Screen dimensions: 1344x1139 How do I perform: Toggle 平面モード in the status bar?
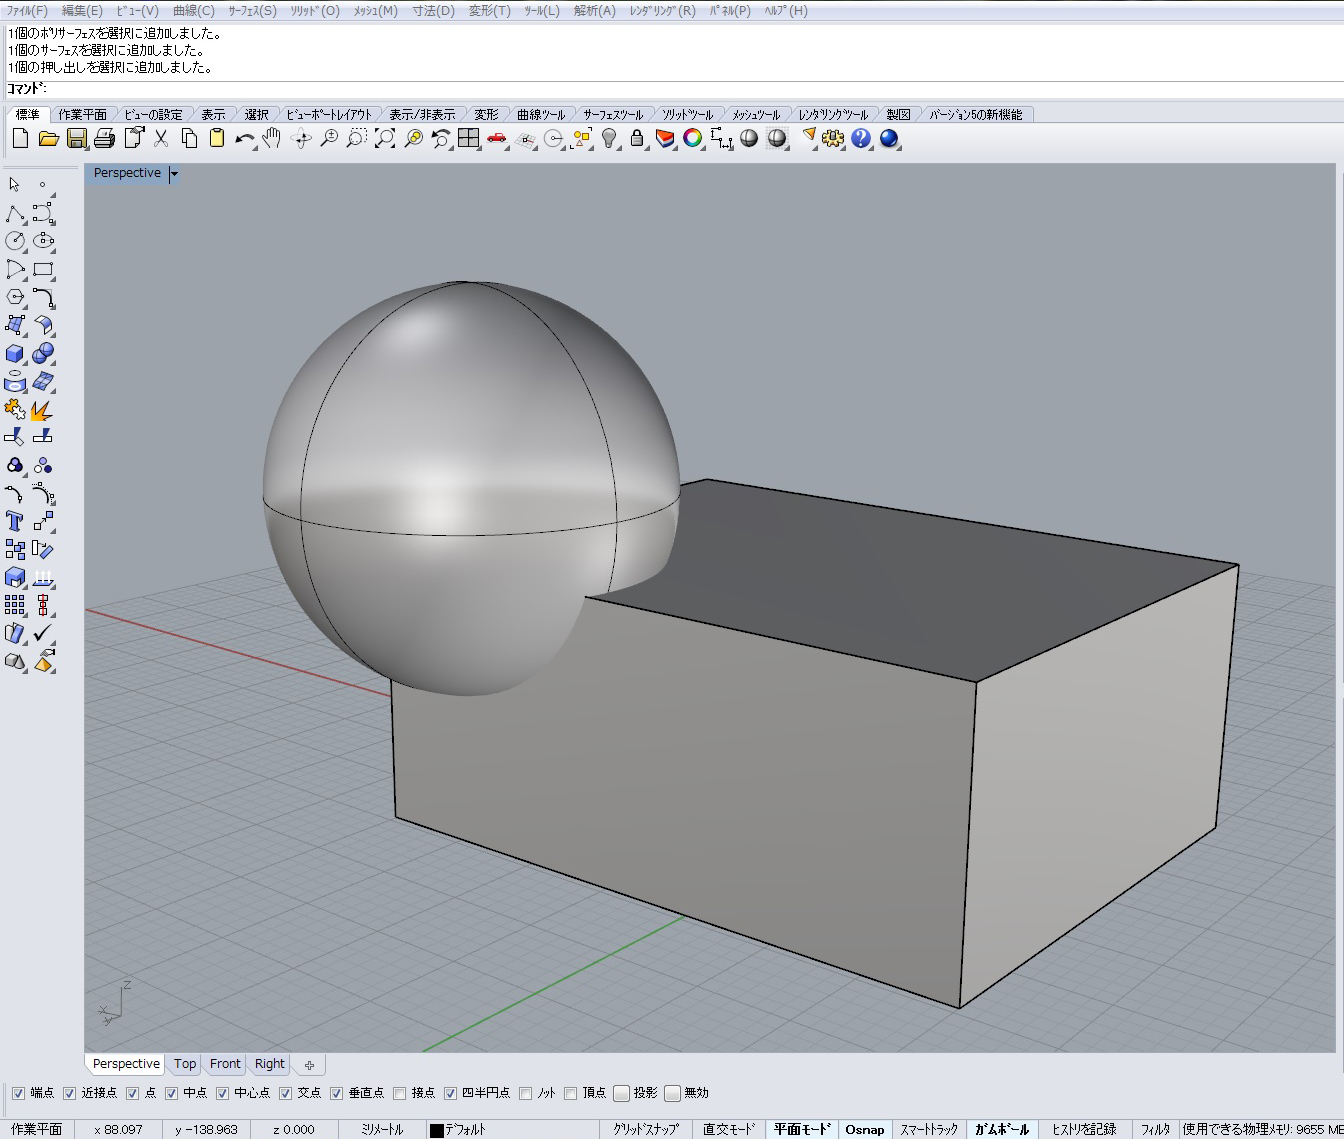pyautogui.click(x=802, y=1130)
